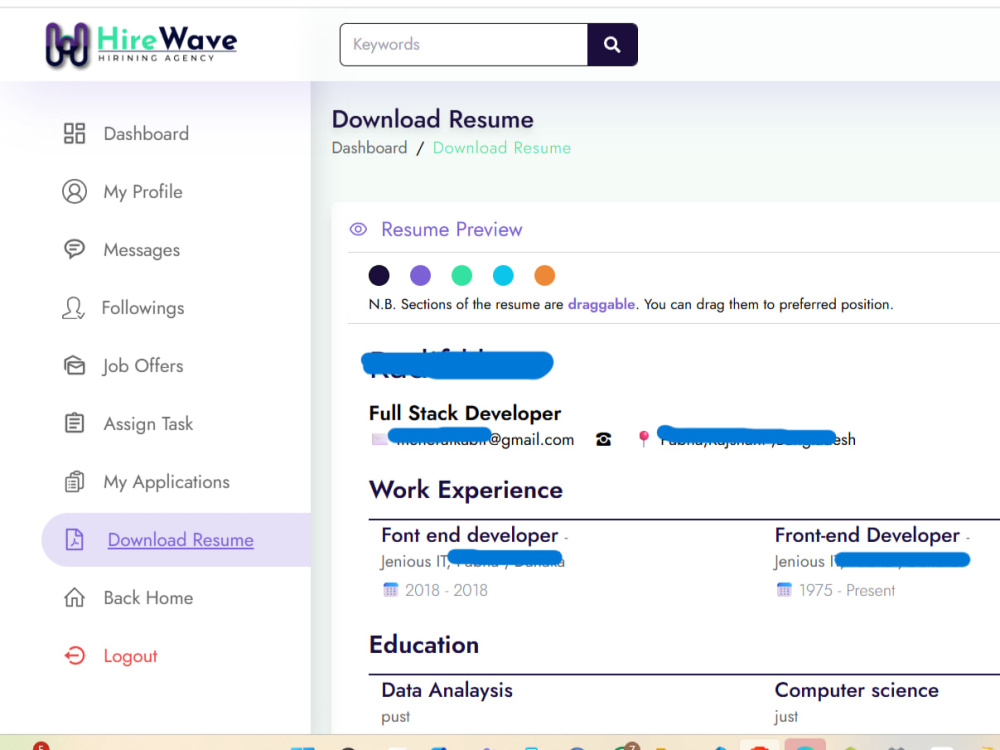This screenshot has height=750, width=1000.
Task: Click the '1975 - Present' date range
Action: 847,591
